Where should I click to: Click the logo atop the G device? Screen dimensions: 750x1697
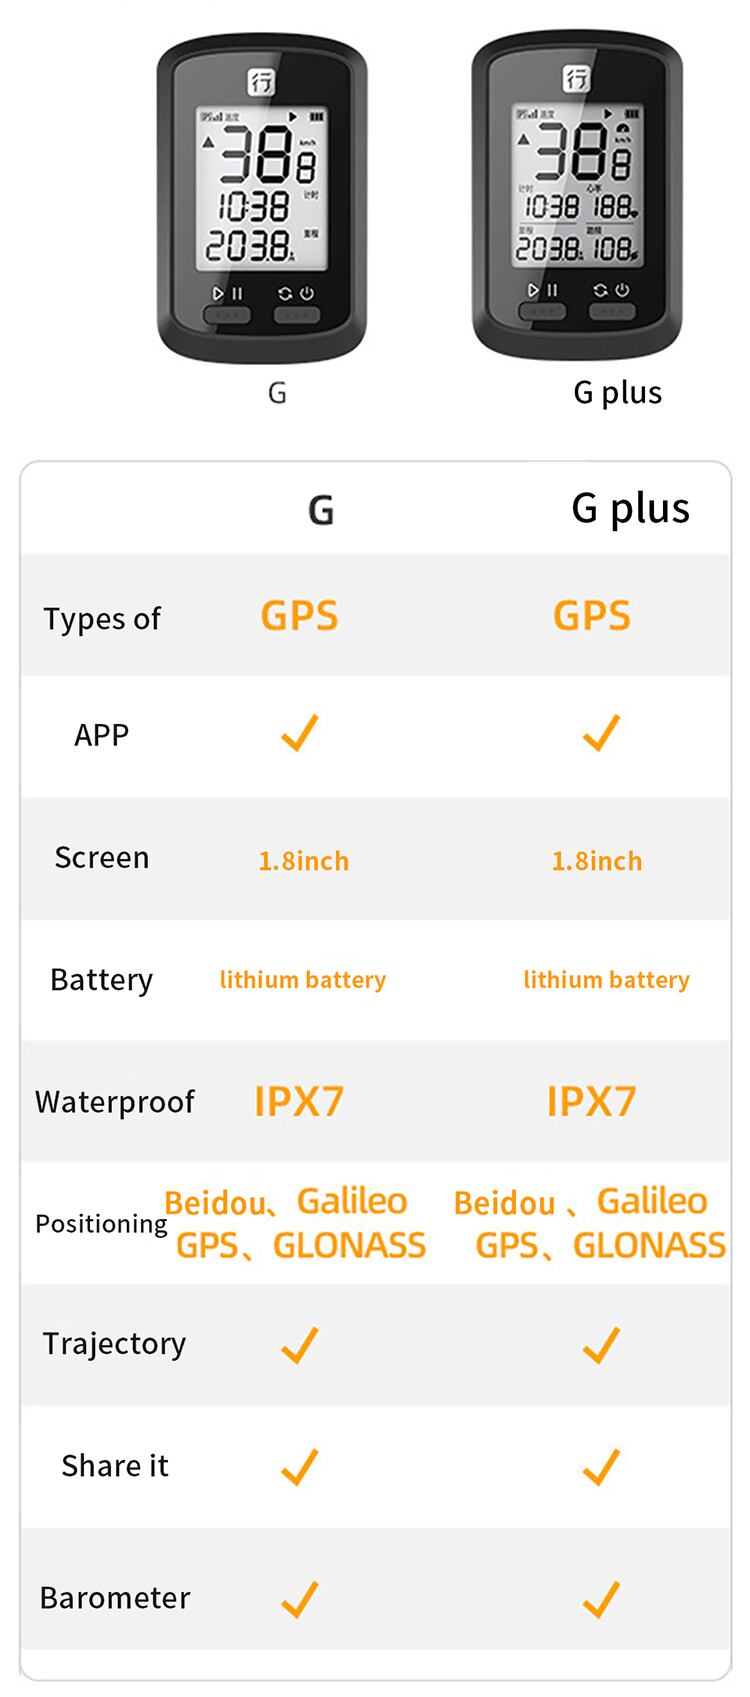point(261,81)
